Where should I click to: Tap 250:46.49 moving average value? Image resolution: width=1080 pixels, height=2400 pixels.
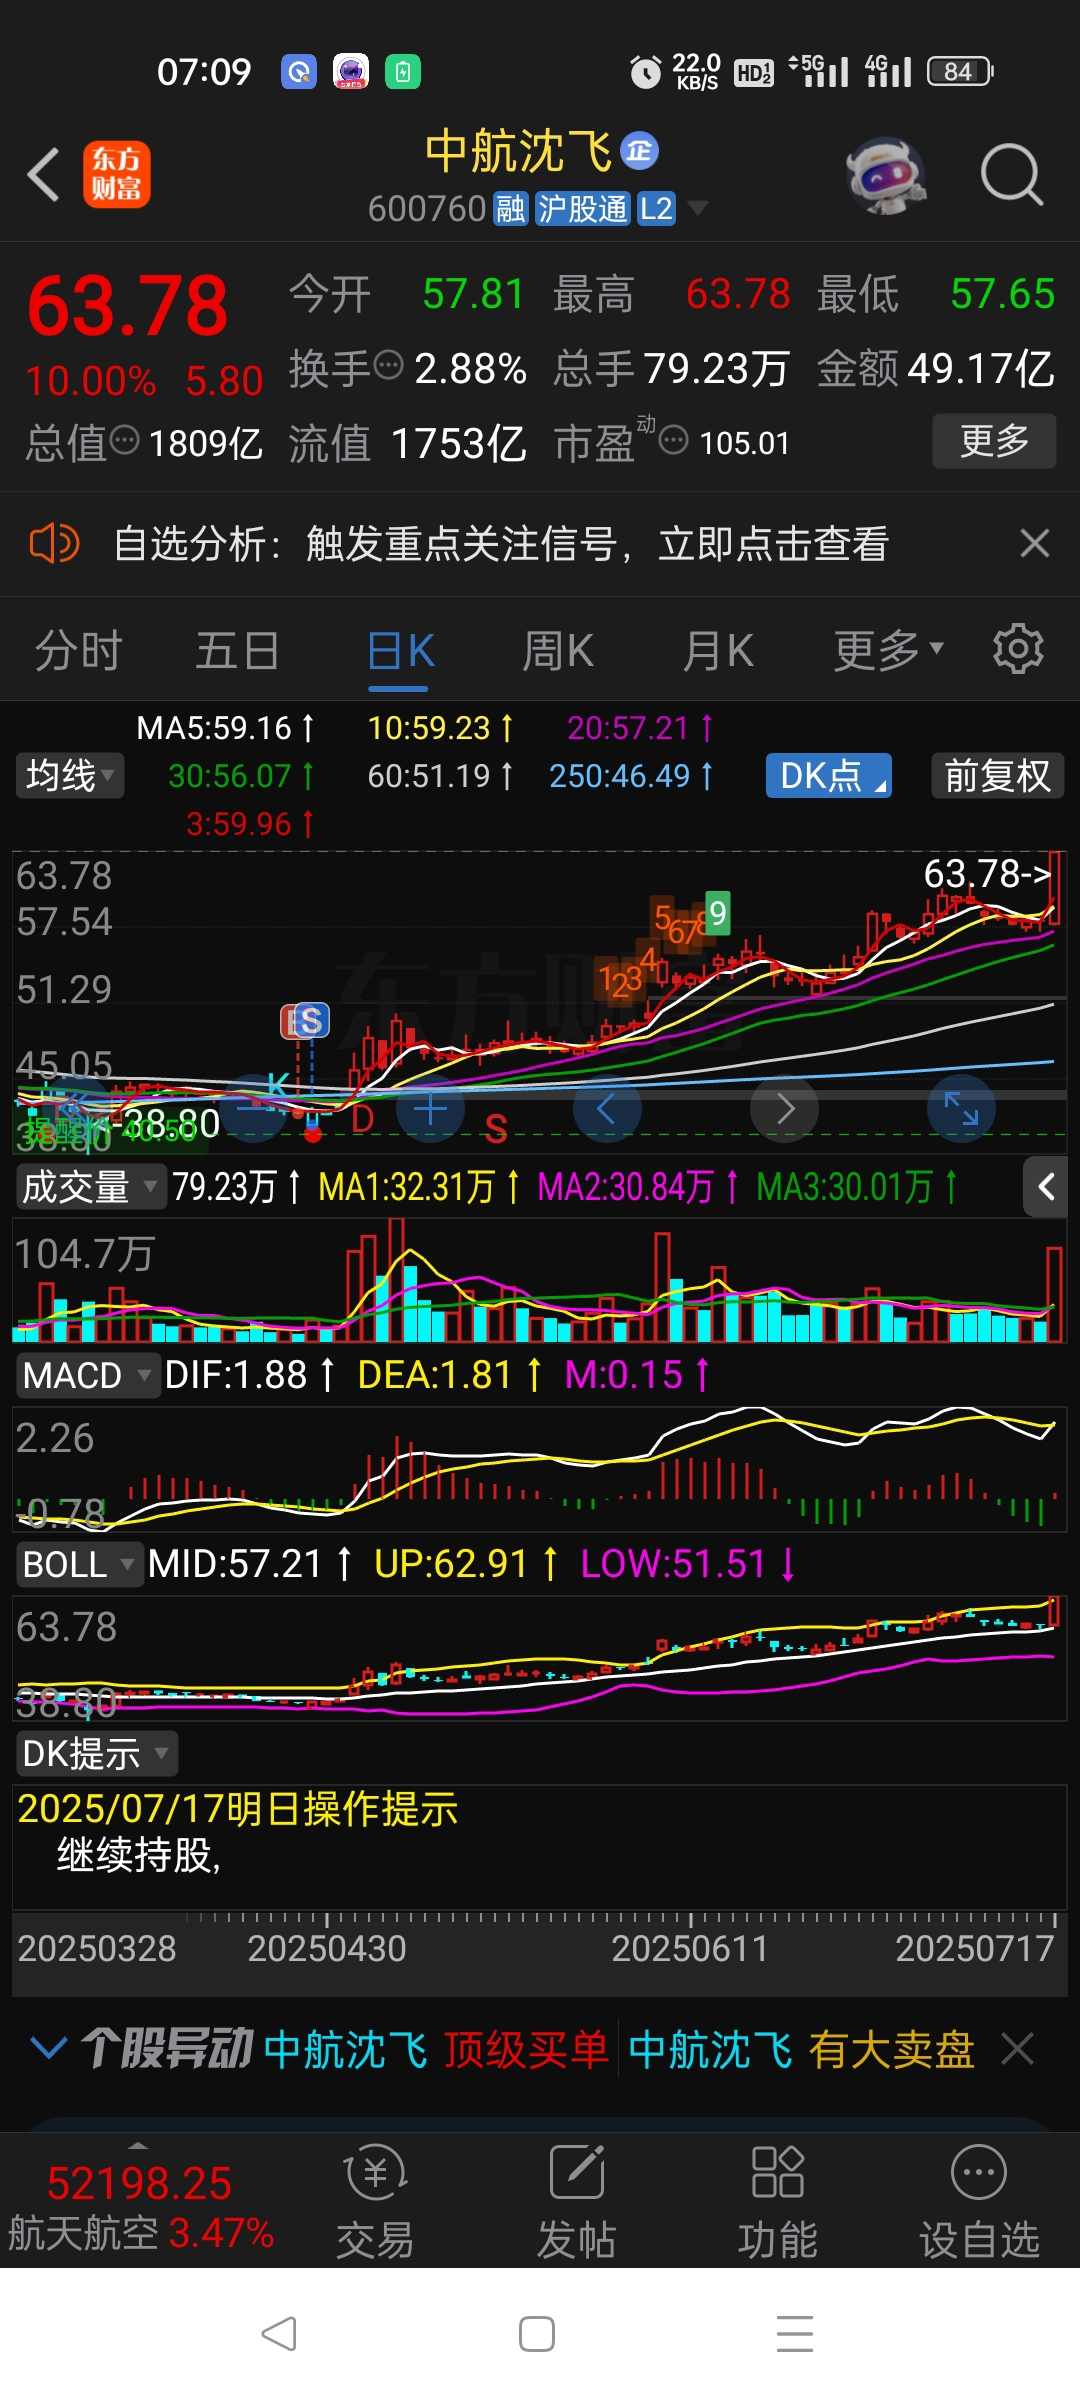tap(631, 776)
